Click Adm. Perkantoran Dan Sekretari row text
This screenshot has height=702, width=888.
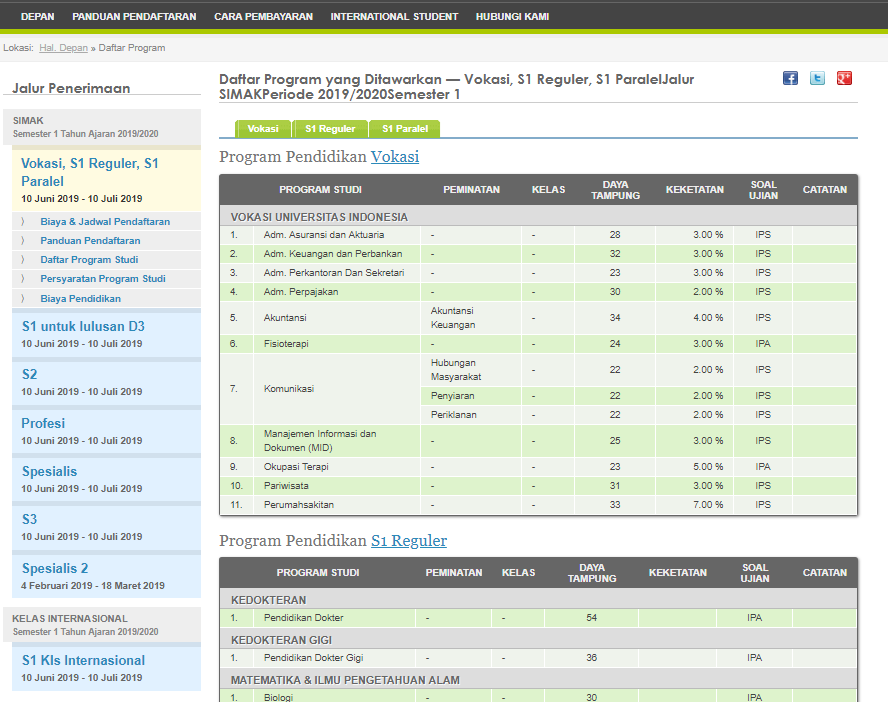(334, 272)
